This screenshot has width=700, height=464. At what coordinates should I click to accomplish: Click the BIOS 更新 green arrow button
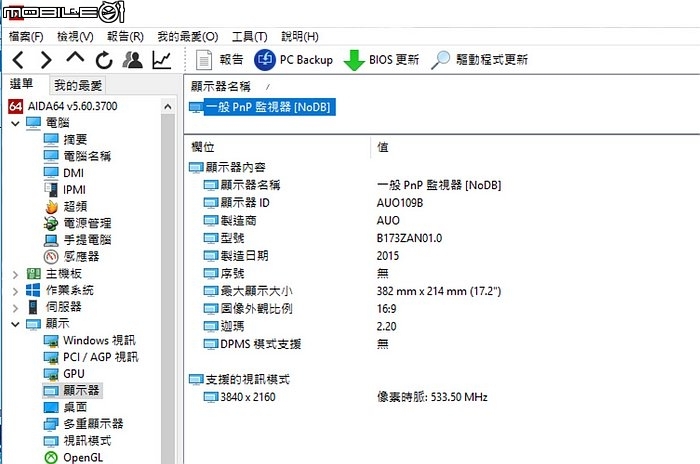(381, 60)
